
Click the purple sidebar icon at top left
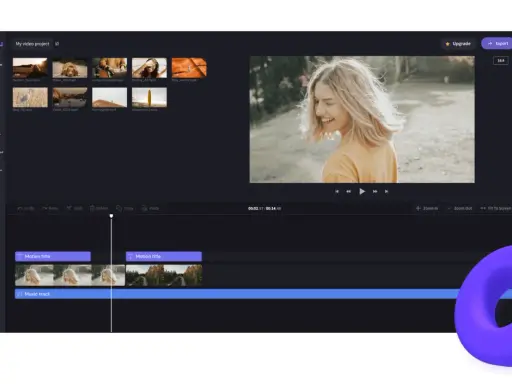click(x=2, y=44)
